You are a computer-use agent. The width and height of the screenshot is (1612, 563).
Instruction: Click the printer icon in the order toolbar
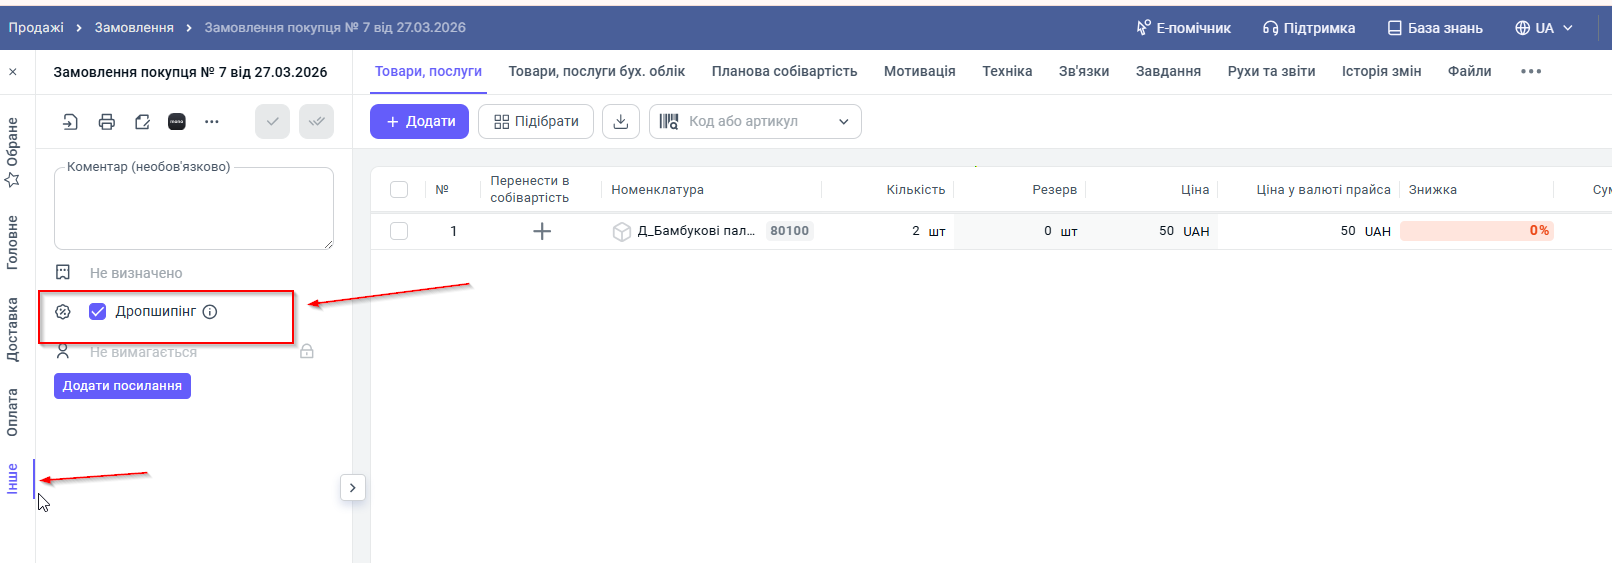107,122
